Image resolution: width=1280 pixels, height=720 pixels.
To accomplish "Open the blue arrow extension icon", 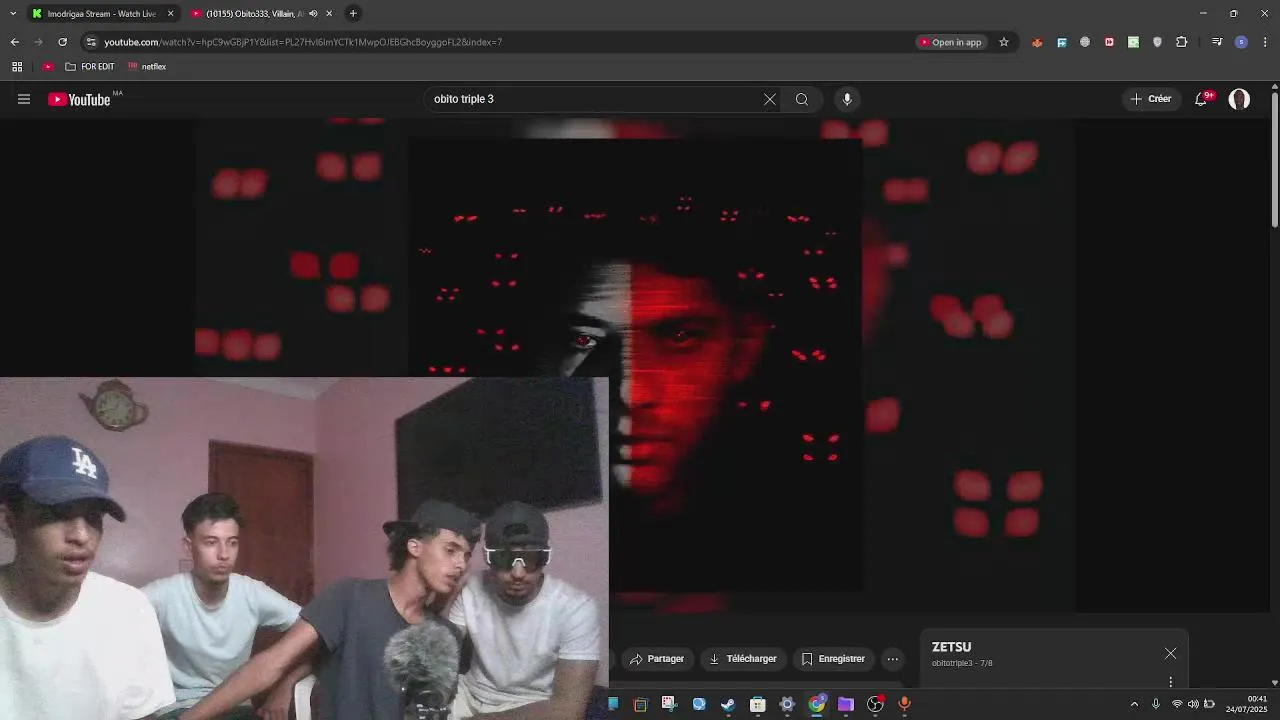I will click(1061, 42).
